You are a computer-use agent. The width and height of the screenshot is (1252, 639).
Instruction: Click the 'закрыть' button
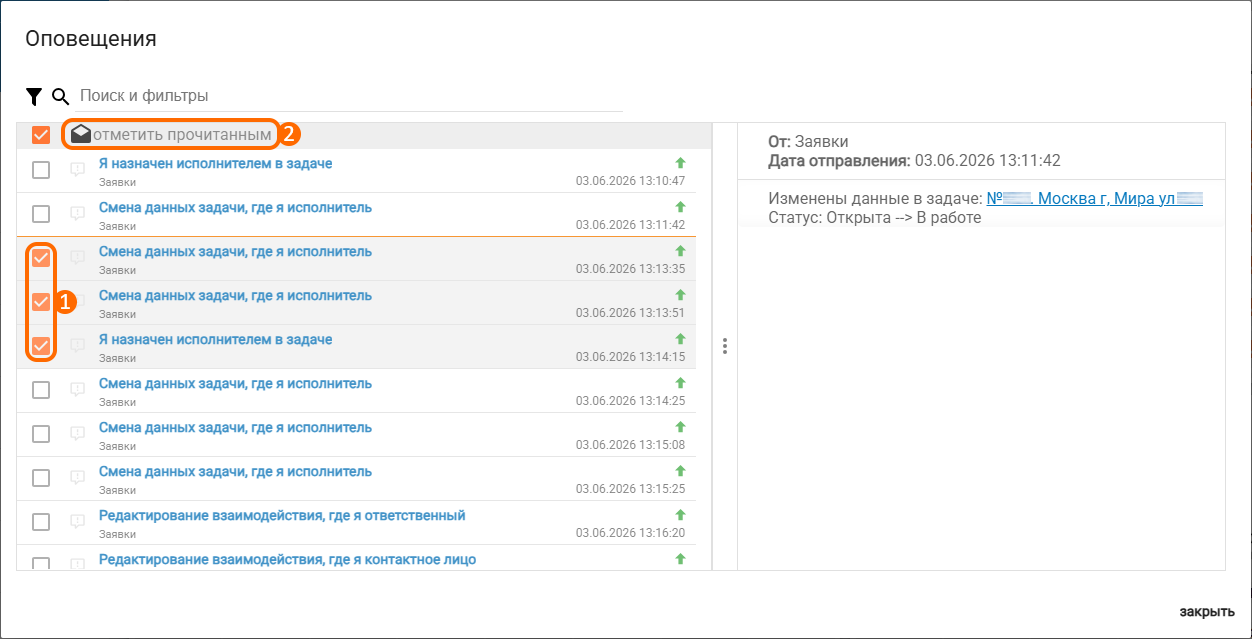tap(1207, 612)
